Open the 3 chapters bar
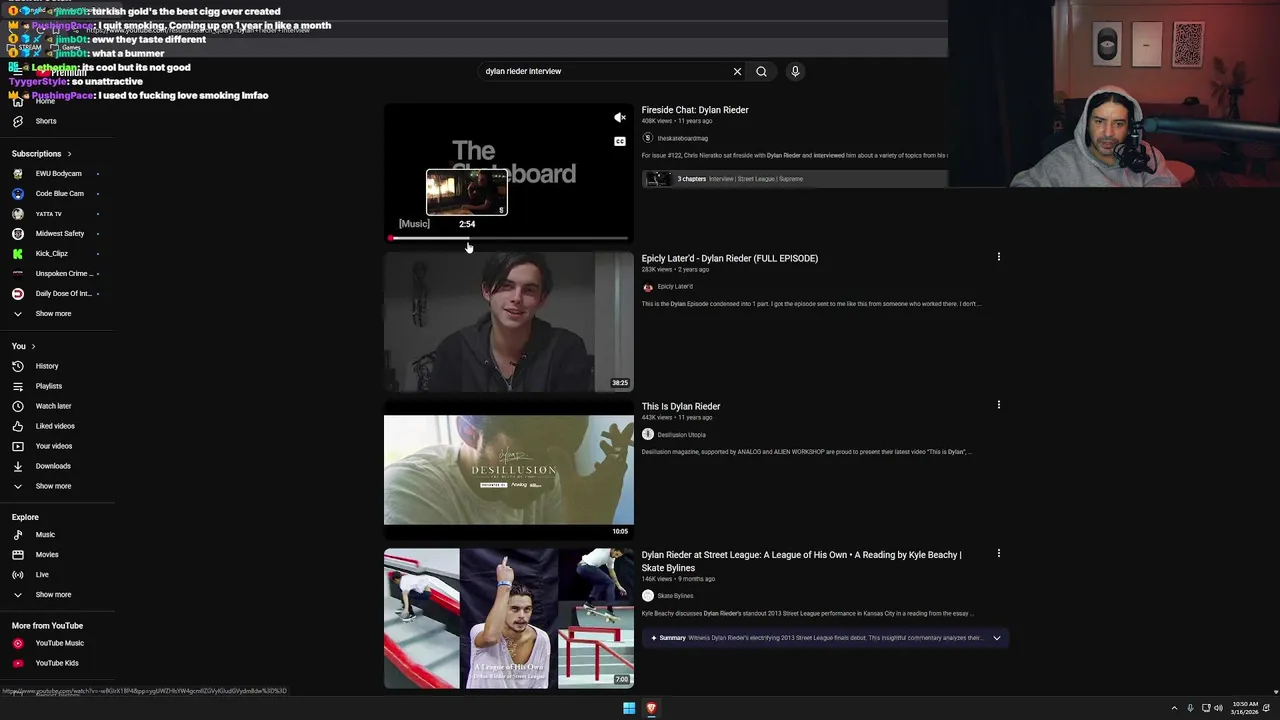1280x720 pixels. coord(794,179)
